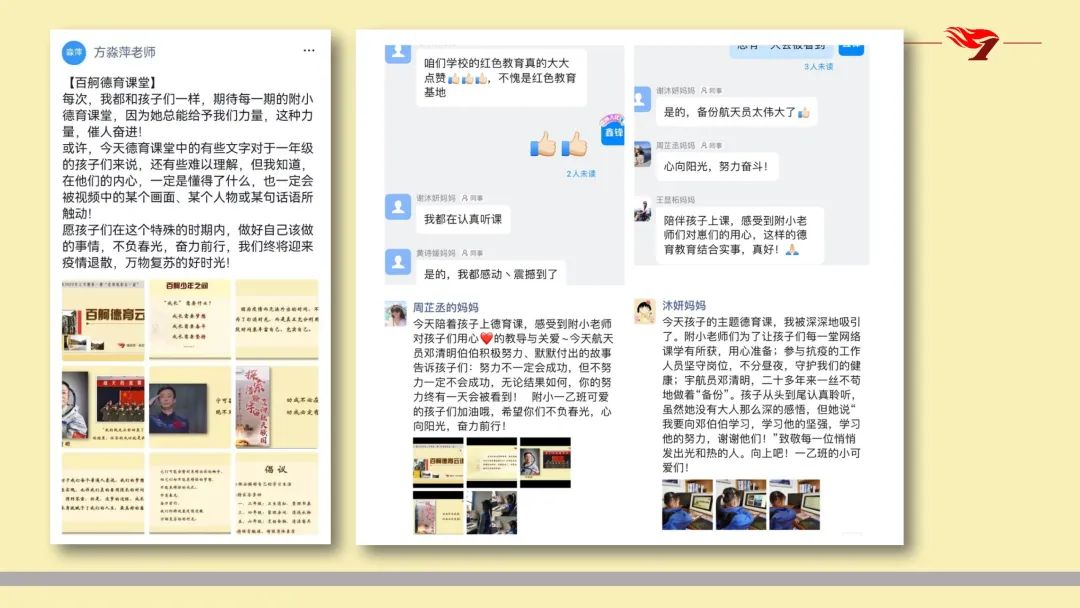Click the 心向阳光，努力奋斗 message bubble
1080x608 pixels.
[x=716, y=167]
